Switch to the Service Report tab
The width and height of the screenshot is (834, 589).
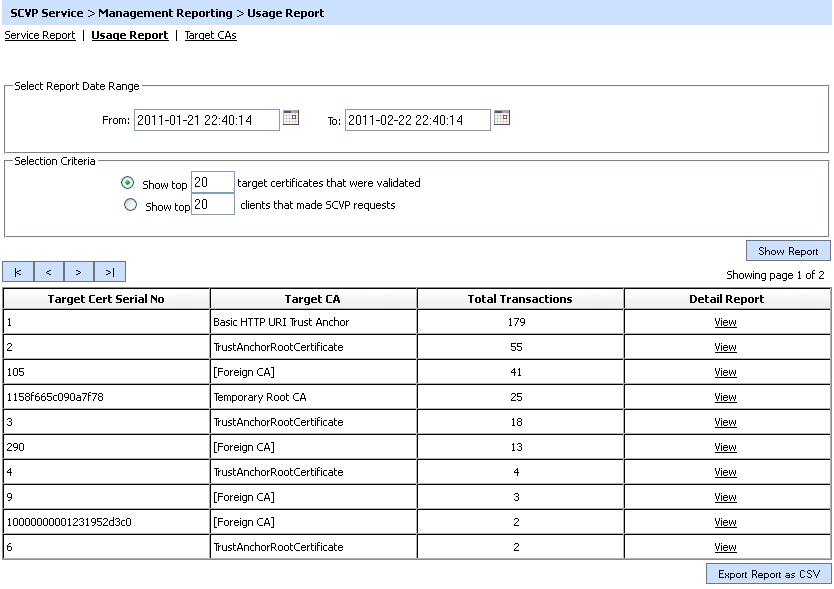[40, 35]
